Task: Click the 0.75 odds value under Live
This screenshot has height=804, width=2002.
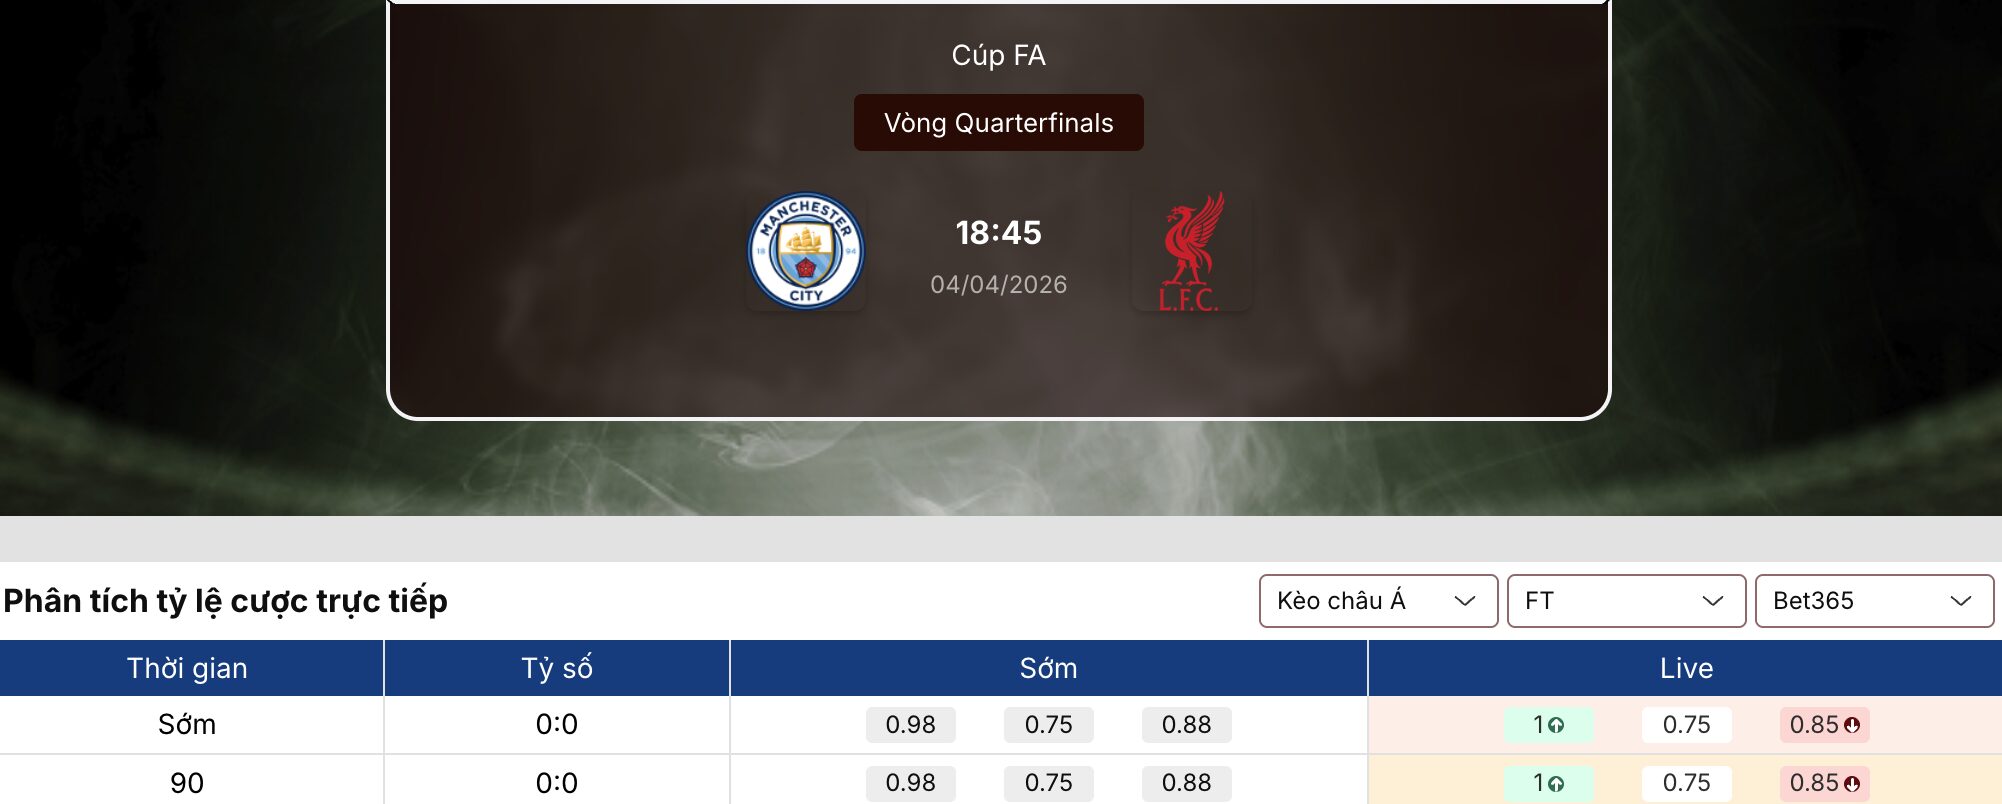Action: point(1686,725)
